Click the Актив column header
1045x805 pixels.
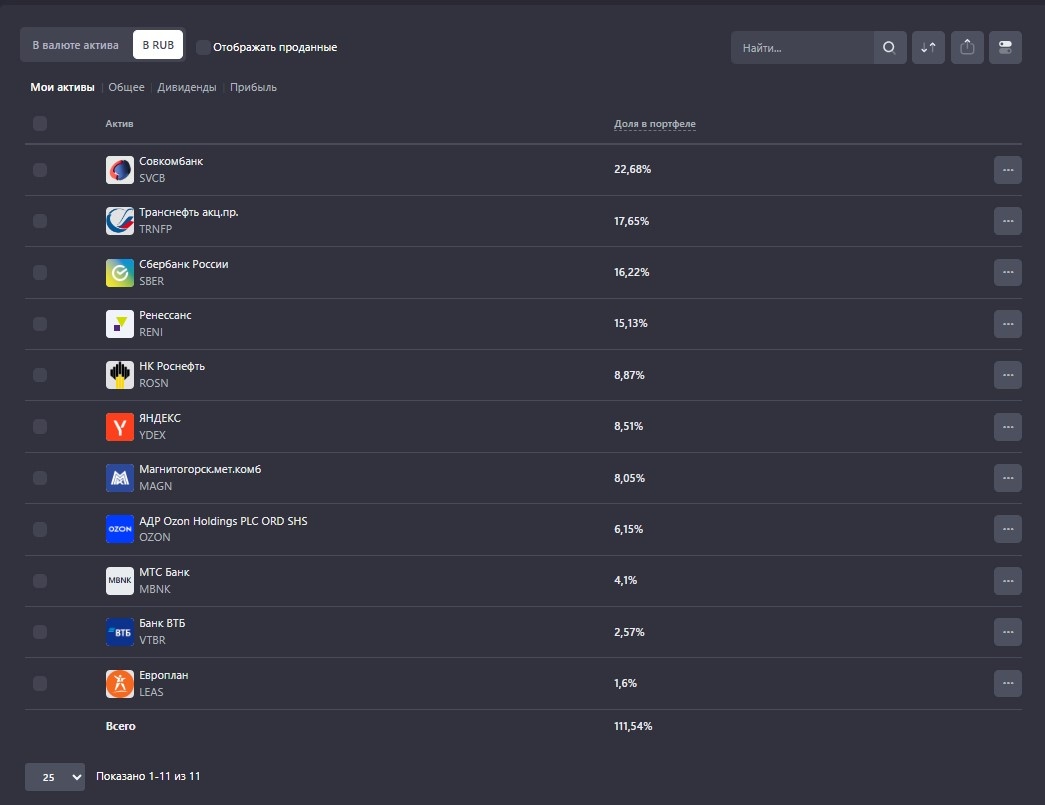[x=119, y=124]
